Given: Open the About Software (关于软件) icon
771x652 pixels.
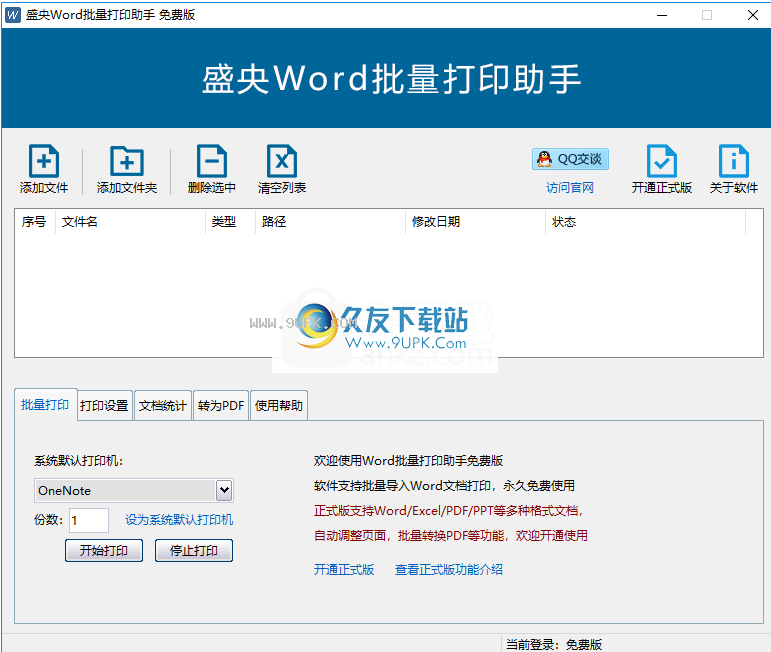Looking at the screenshot, I should [x=734, y=161].
